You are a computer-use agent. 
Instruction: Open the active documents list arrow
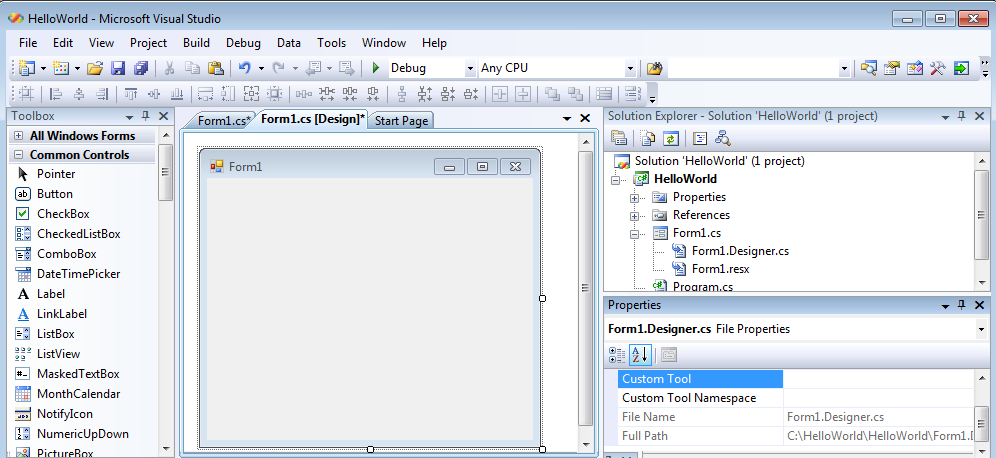[567, 118]
